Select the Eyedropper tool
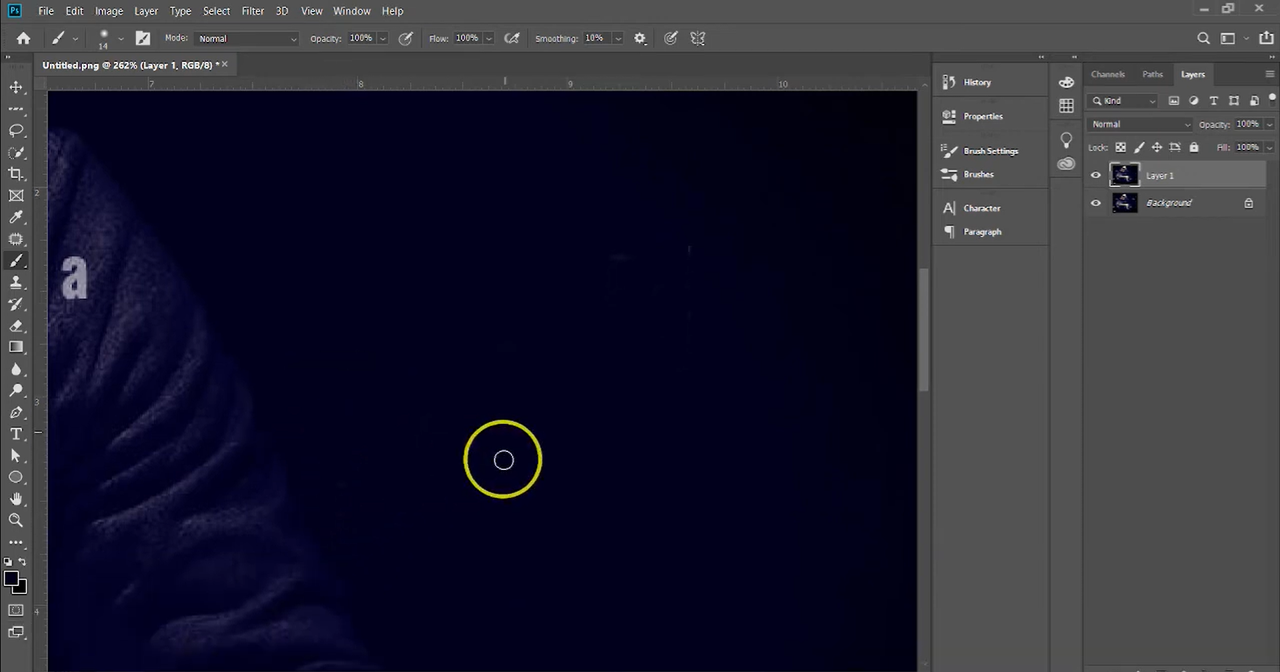 pyautogui.click(x=16, y=217)
